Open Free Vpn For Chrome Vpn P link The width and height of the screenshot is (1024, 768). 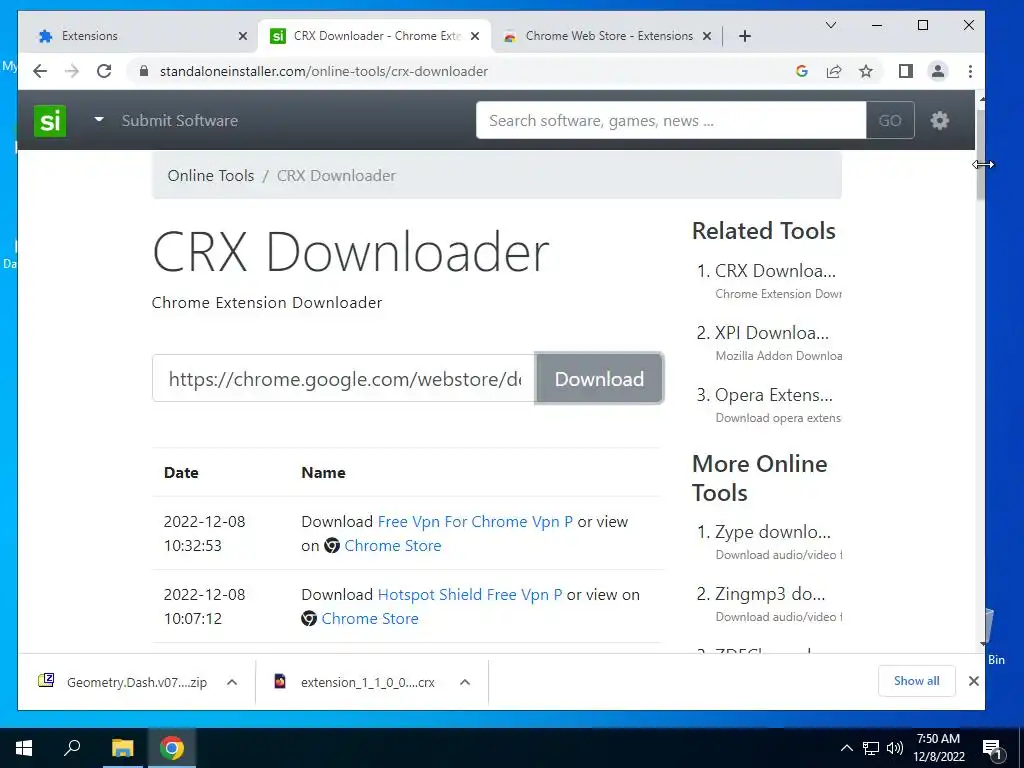475,522
